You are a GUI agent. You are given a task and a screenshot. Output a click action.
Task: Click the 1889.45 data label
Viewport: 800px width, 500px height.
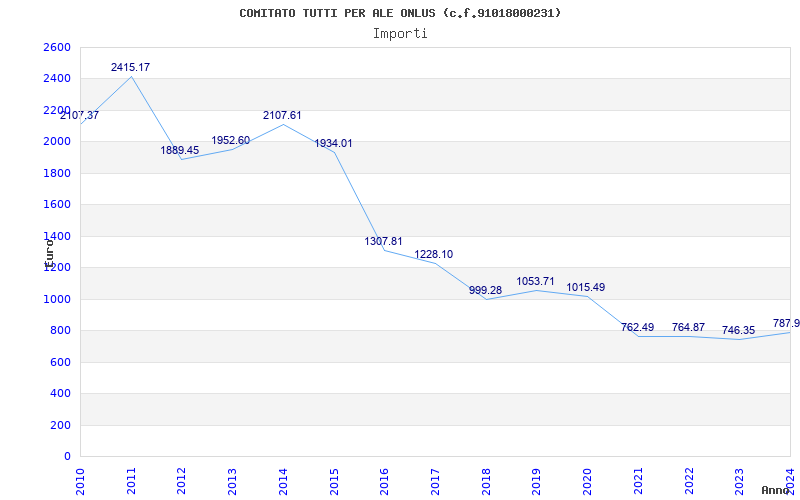coord(180,151)
